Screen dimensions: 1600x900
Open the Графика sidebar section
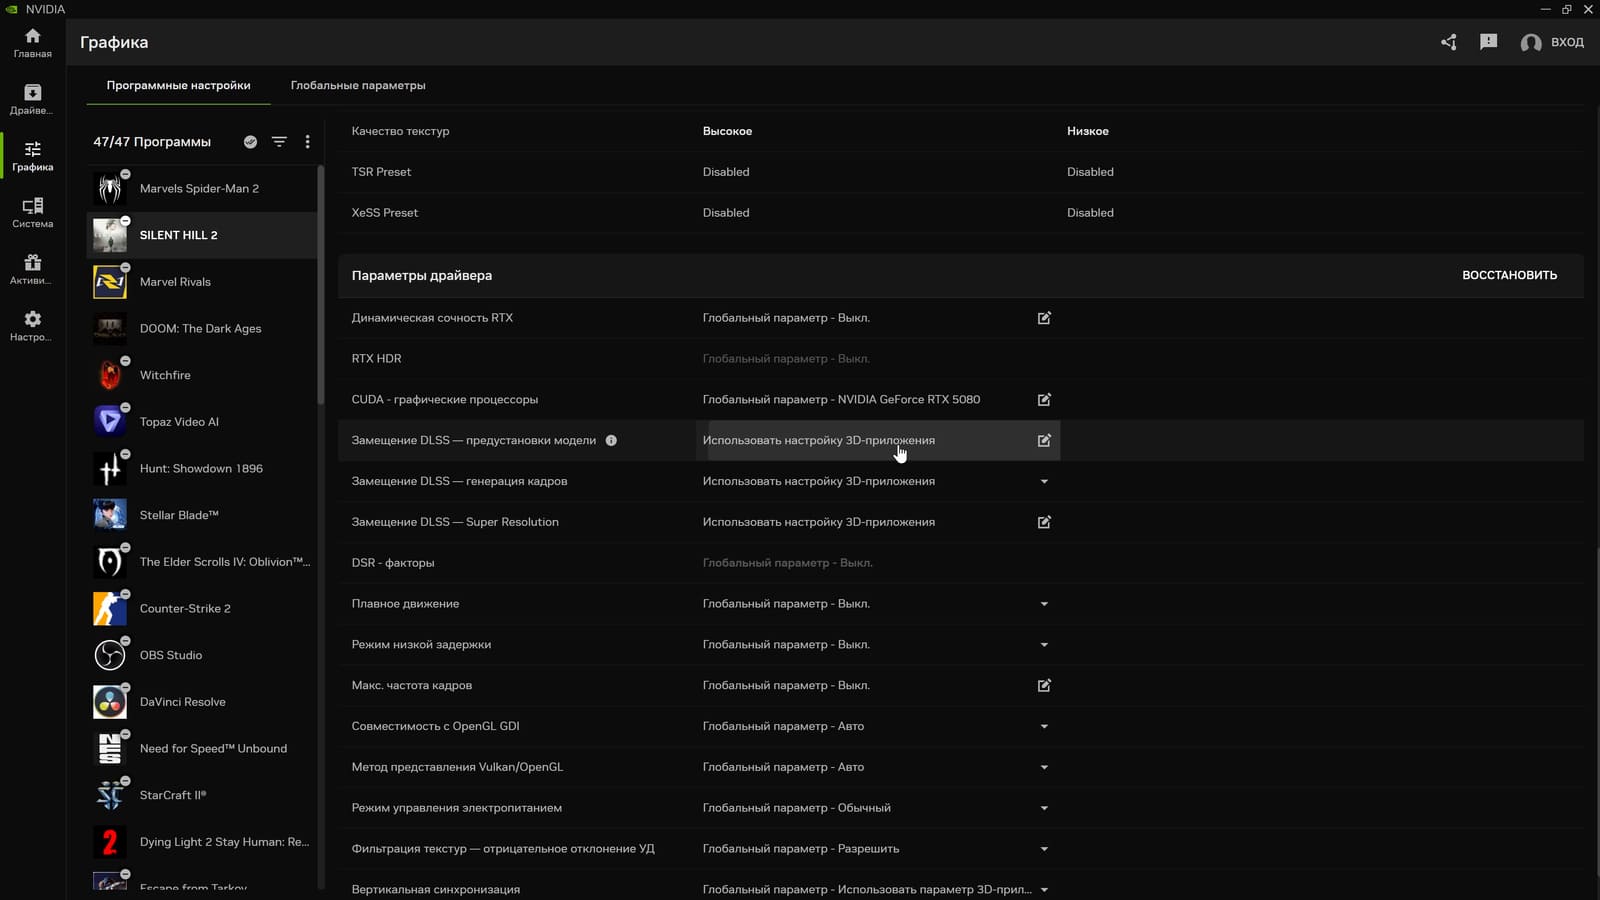click(x=32, y=156)
